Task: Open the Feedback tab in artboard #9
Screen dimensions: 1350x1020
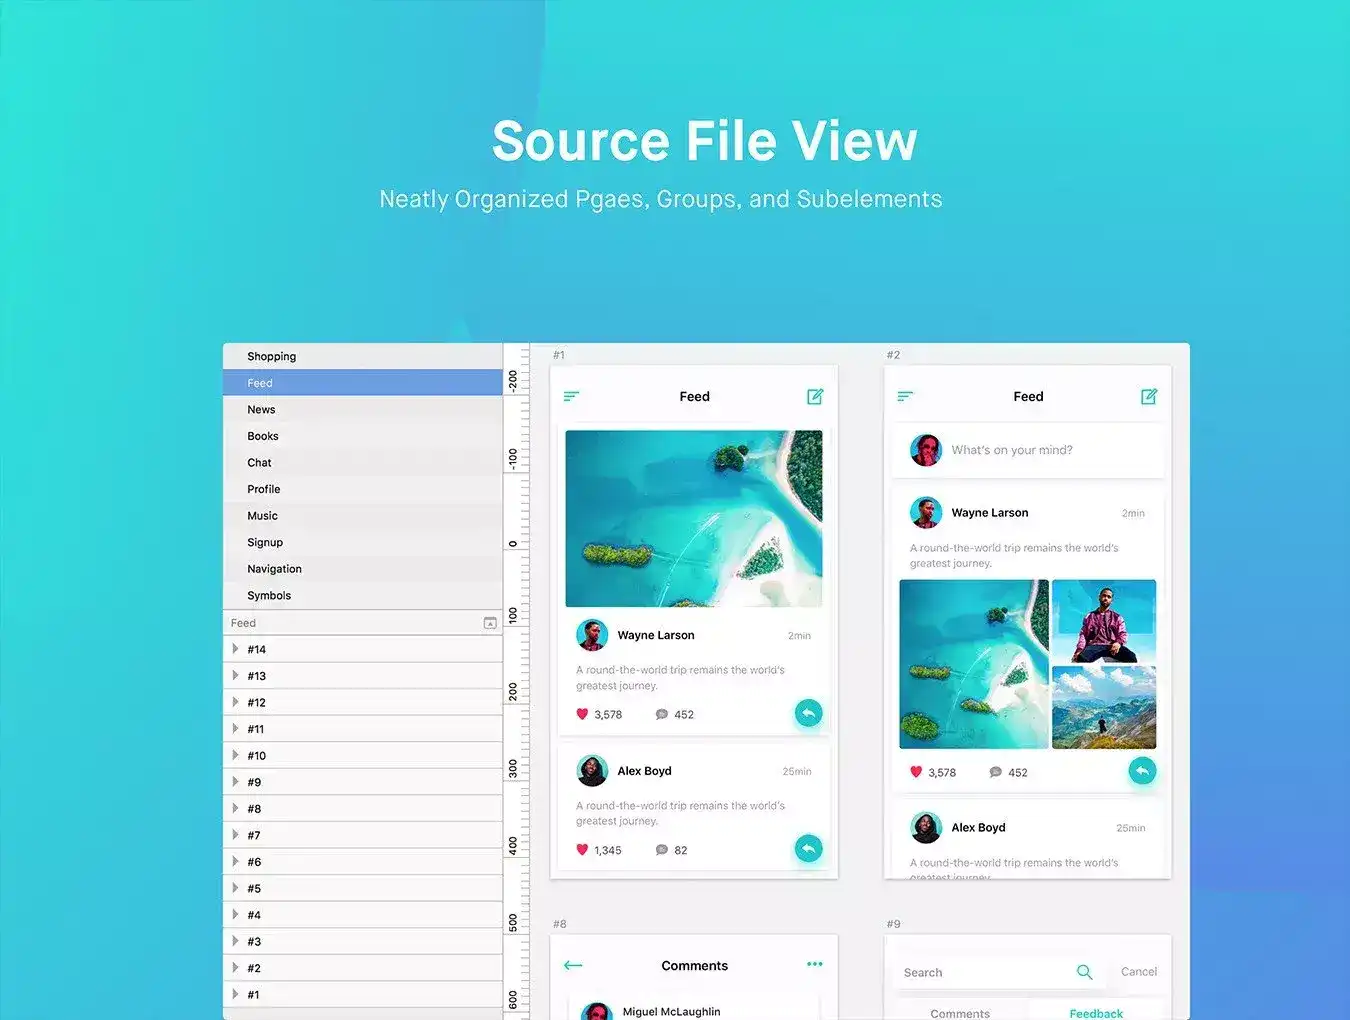Action: (1096, 1012)
